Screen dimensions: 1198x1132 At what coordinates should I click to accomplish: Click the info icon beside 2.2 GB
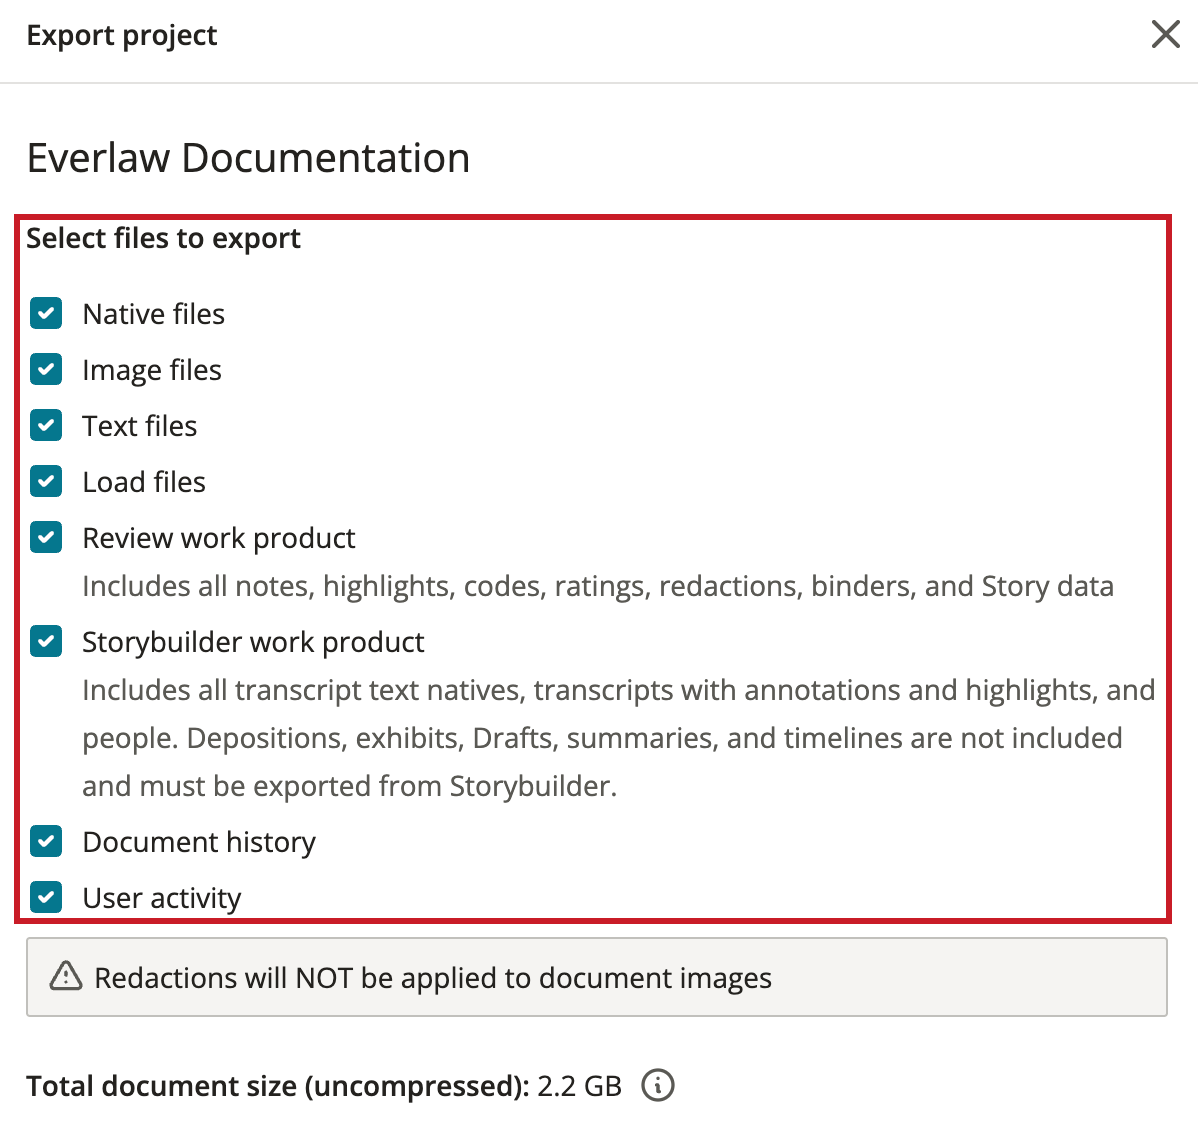coord(657,1085)
